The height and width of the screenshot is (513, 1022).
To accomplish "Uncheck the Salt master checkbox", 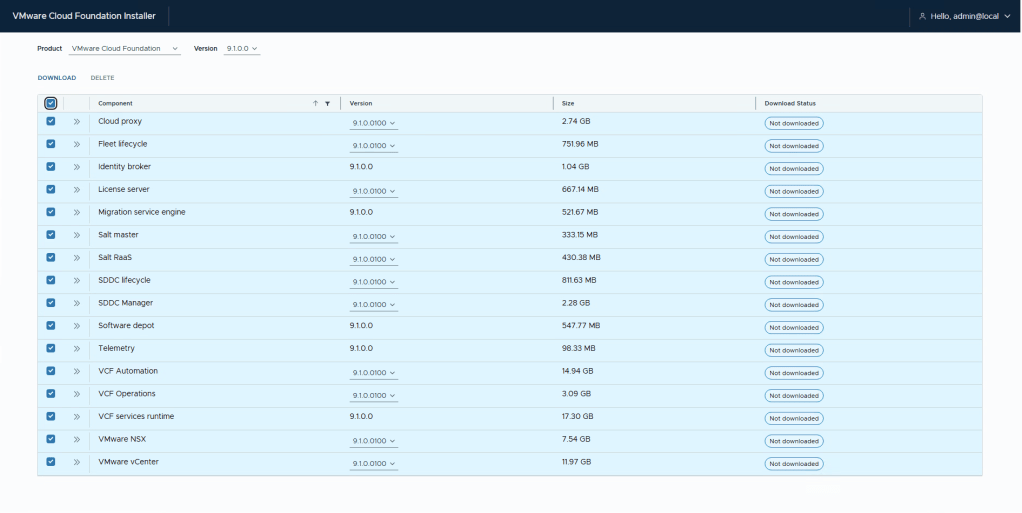I will click(x=51, y=235).
